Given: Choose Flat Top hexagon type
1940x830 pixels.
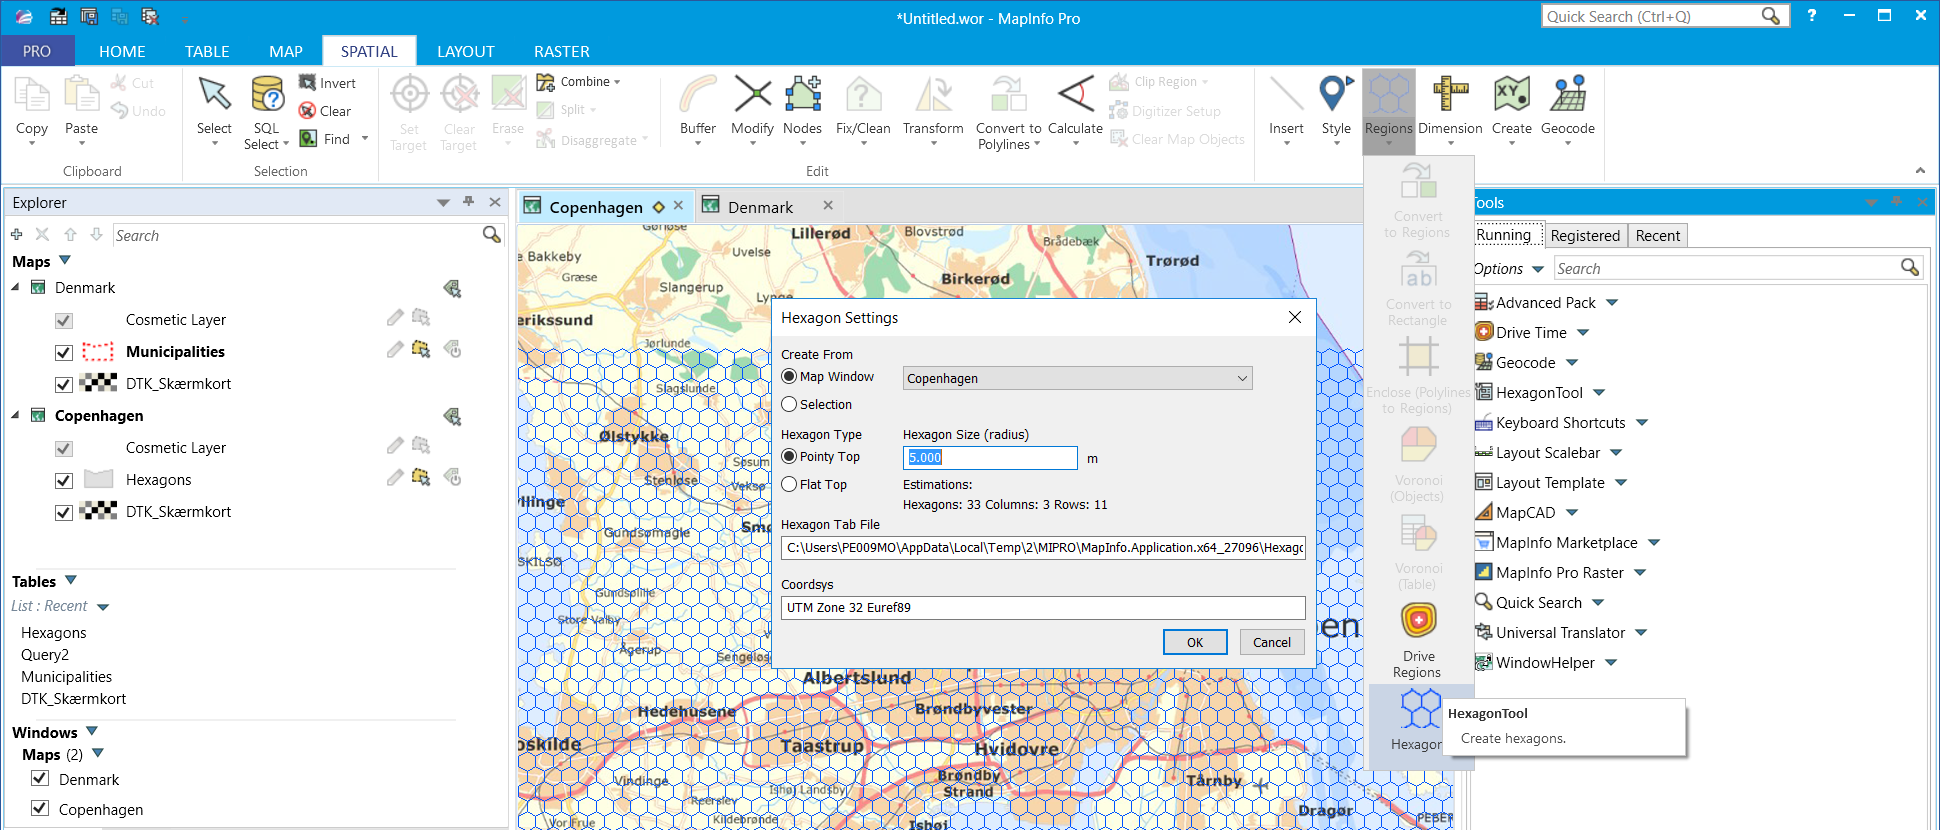Looking at the screenshot, I should pyautogui.click(x=789, y=484).
